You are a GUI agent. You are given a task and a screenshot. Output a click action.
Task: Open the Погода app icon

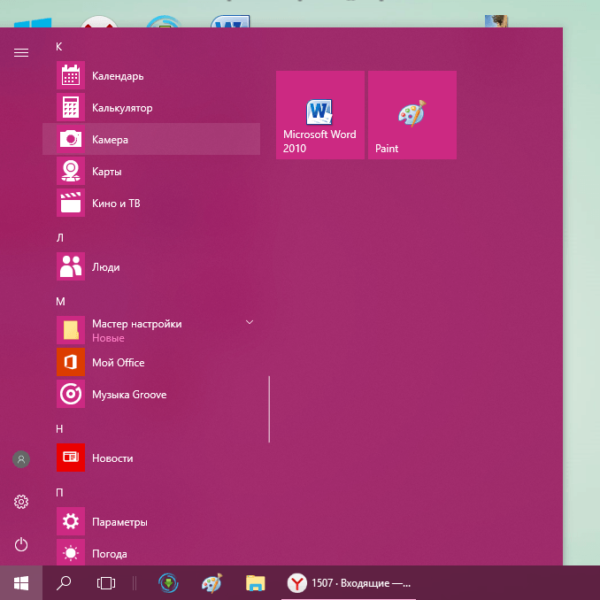point(71,552)
